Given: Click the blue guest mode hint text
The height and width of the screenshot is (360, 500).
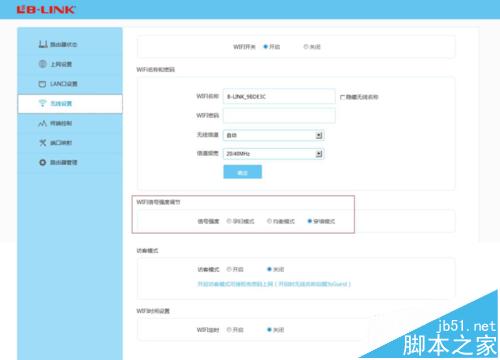Looking at the screenshot, I should pyautogui.click(x=274, y=284).
